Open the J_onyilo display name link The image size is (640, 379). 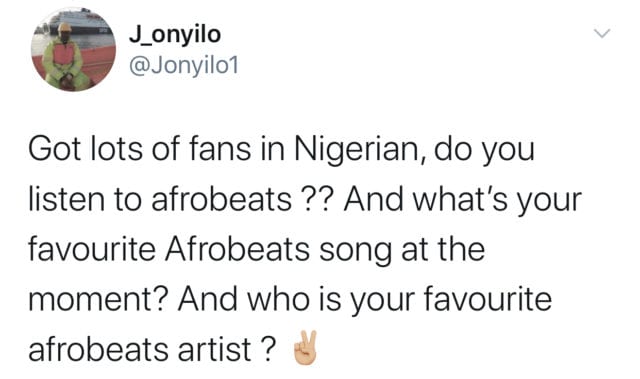coord(175,35)
